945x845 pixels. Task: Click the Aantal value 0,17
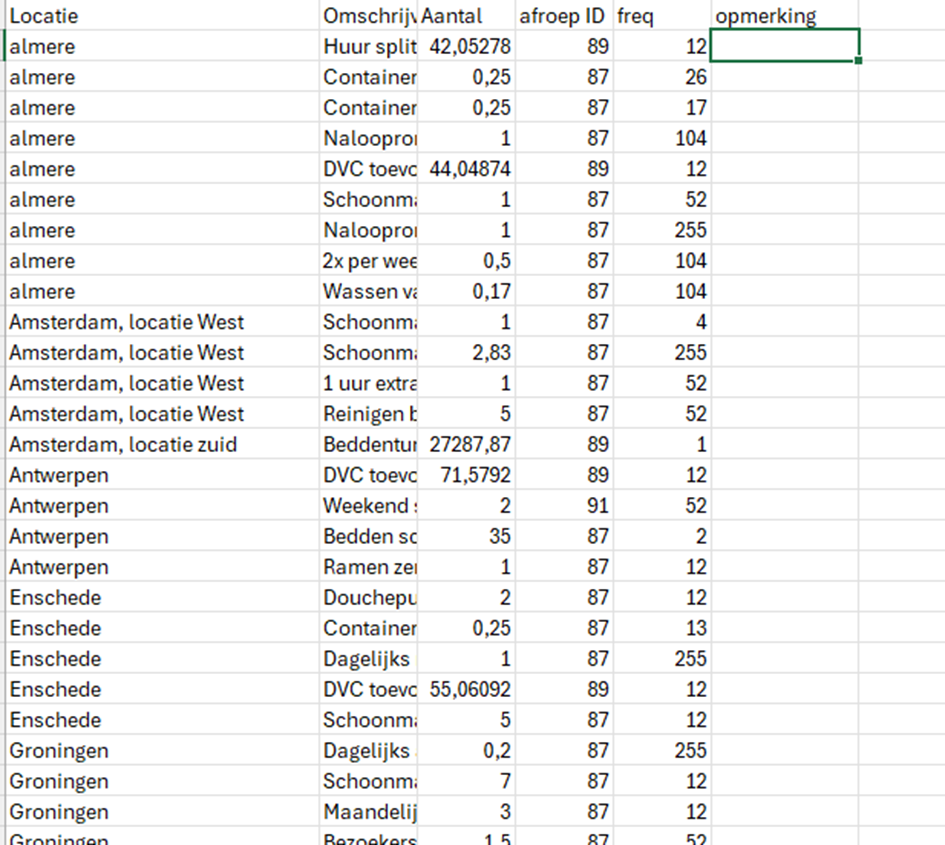pos(466,291)
